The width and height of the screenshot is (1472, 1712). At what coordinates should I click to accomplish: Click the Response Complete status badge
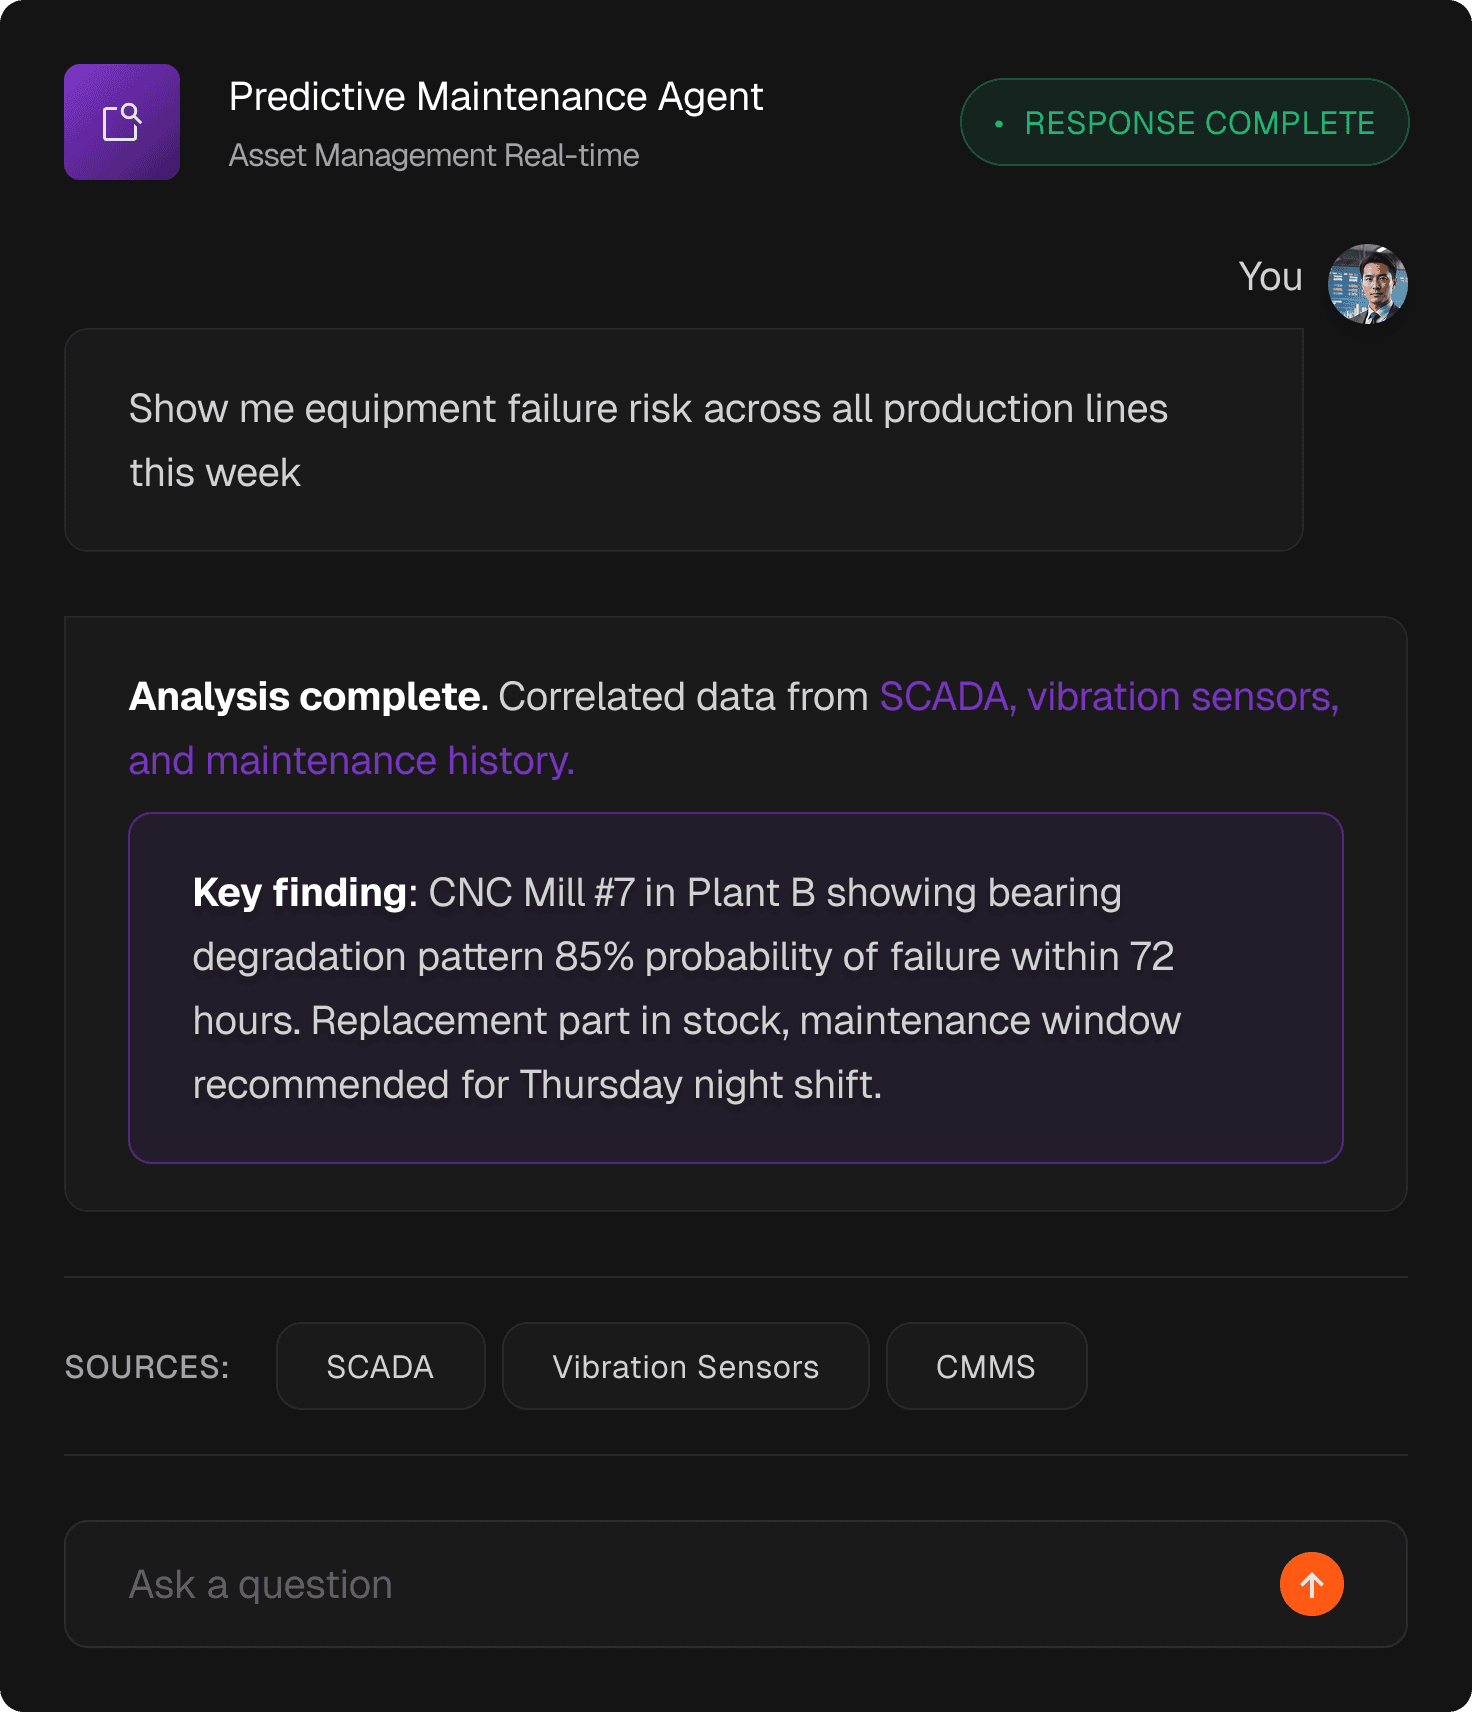[x=1184, y=122]
